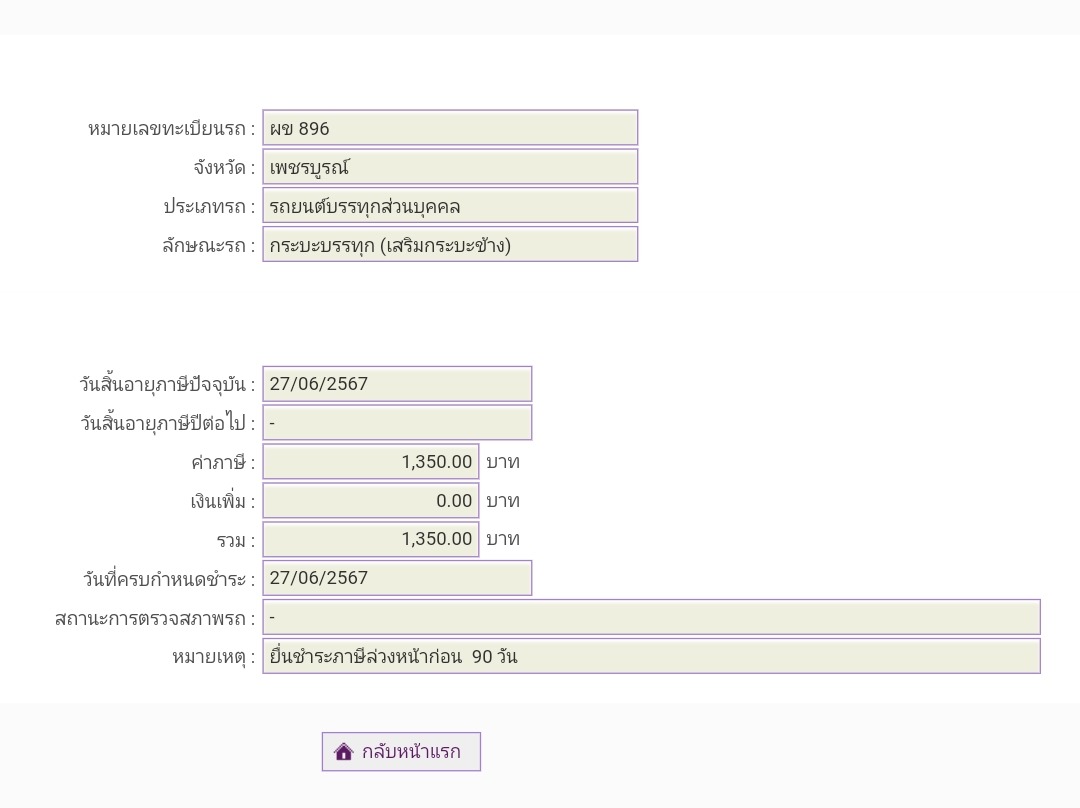1080x808 pixels.
Task: Click the label จังหวัด
Action: point(224,167)
